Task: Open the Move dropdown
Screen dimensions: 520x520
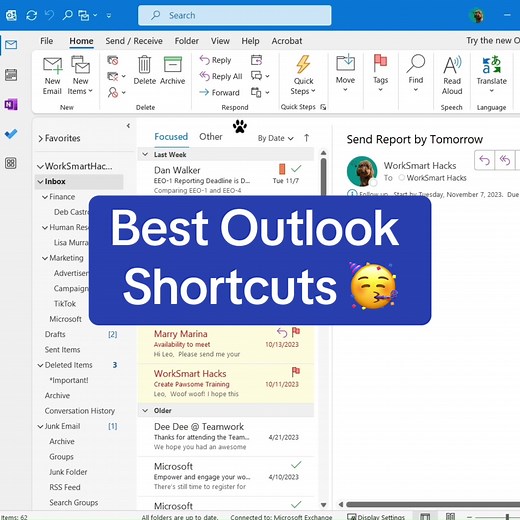Action: pos(345,74)
